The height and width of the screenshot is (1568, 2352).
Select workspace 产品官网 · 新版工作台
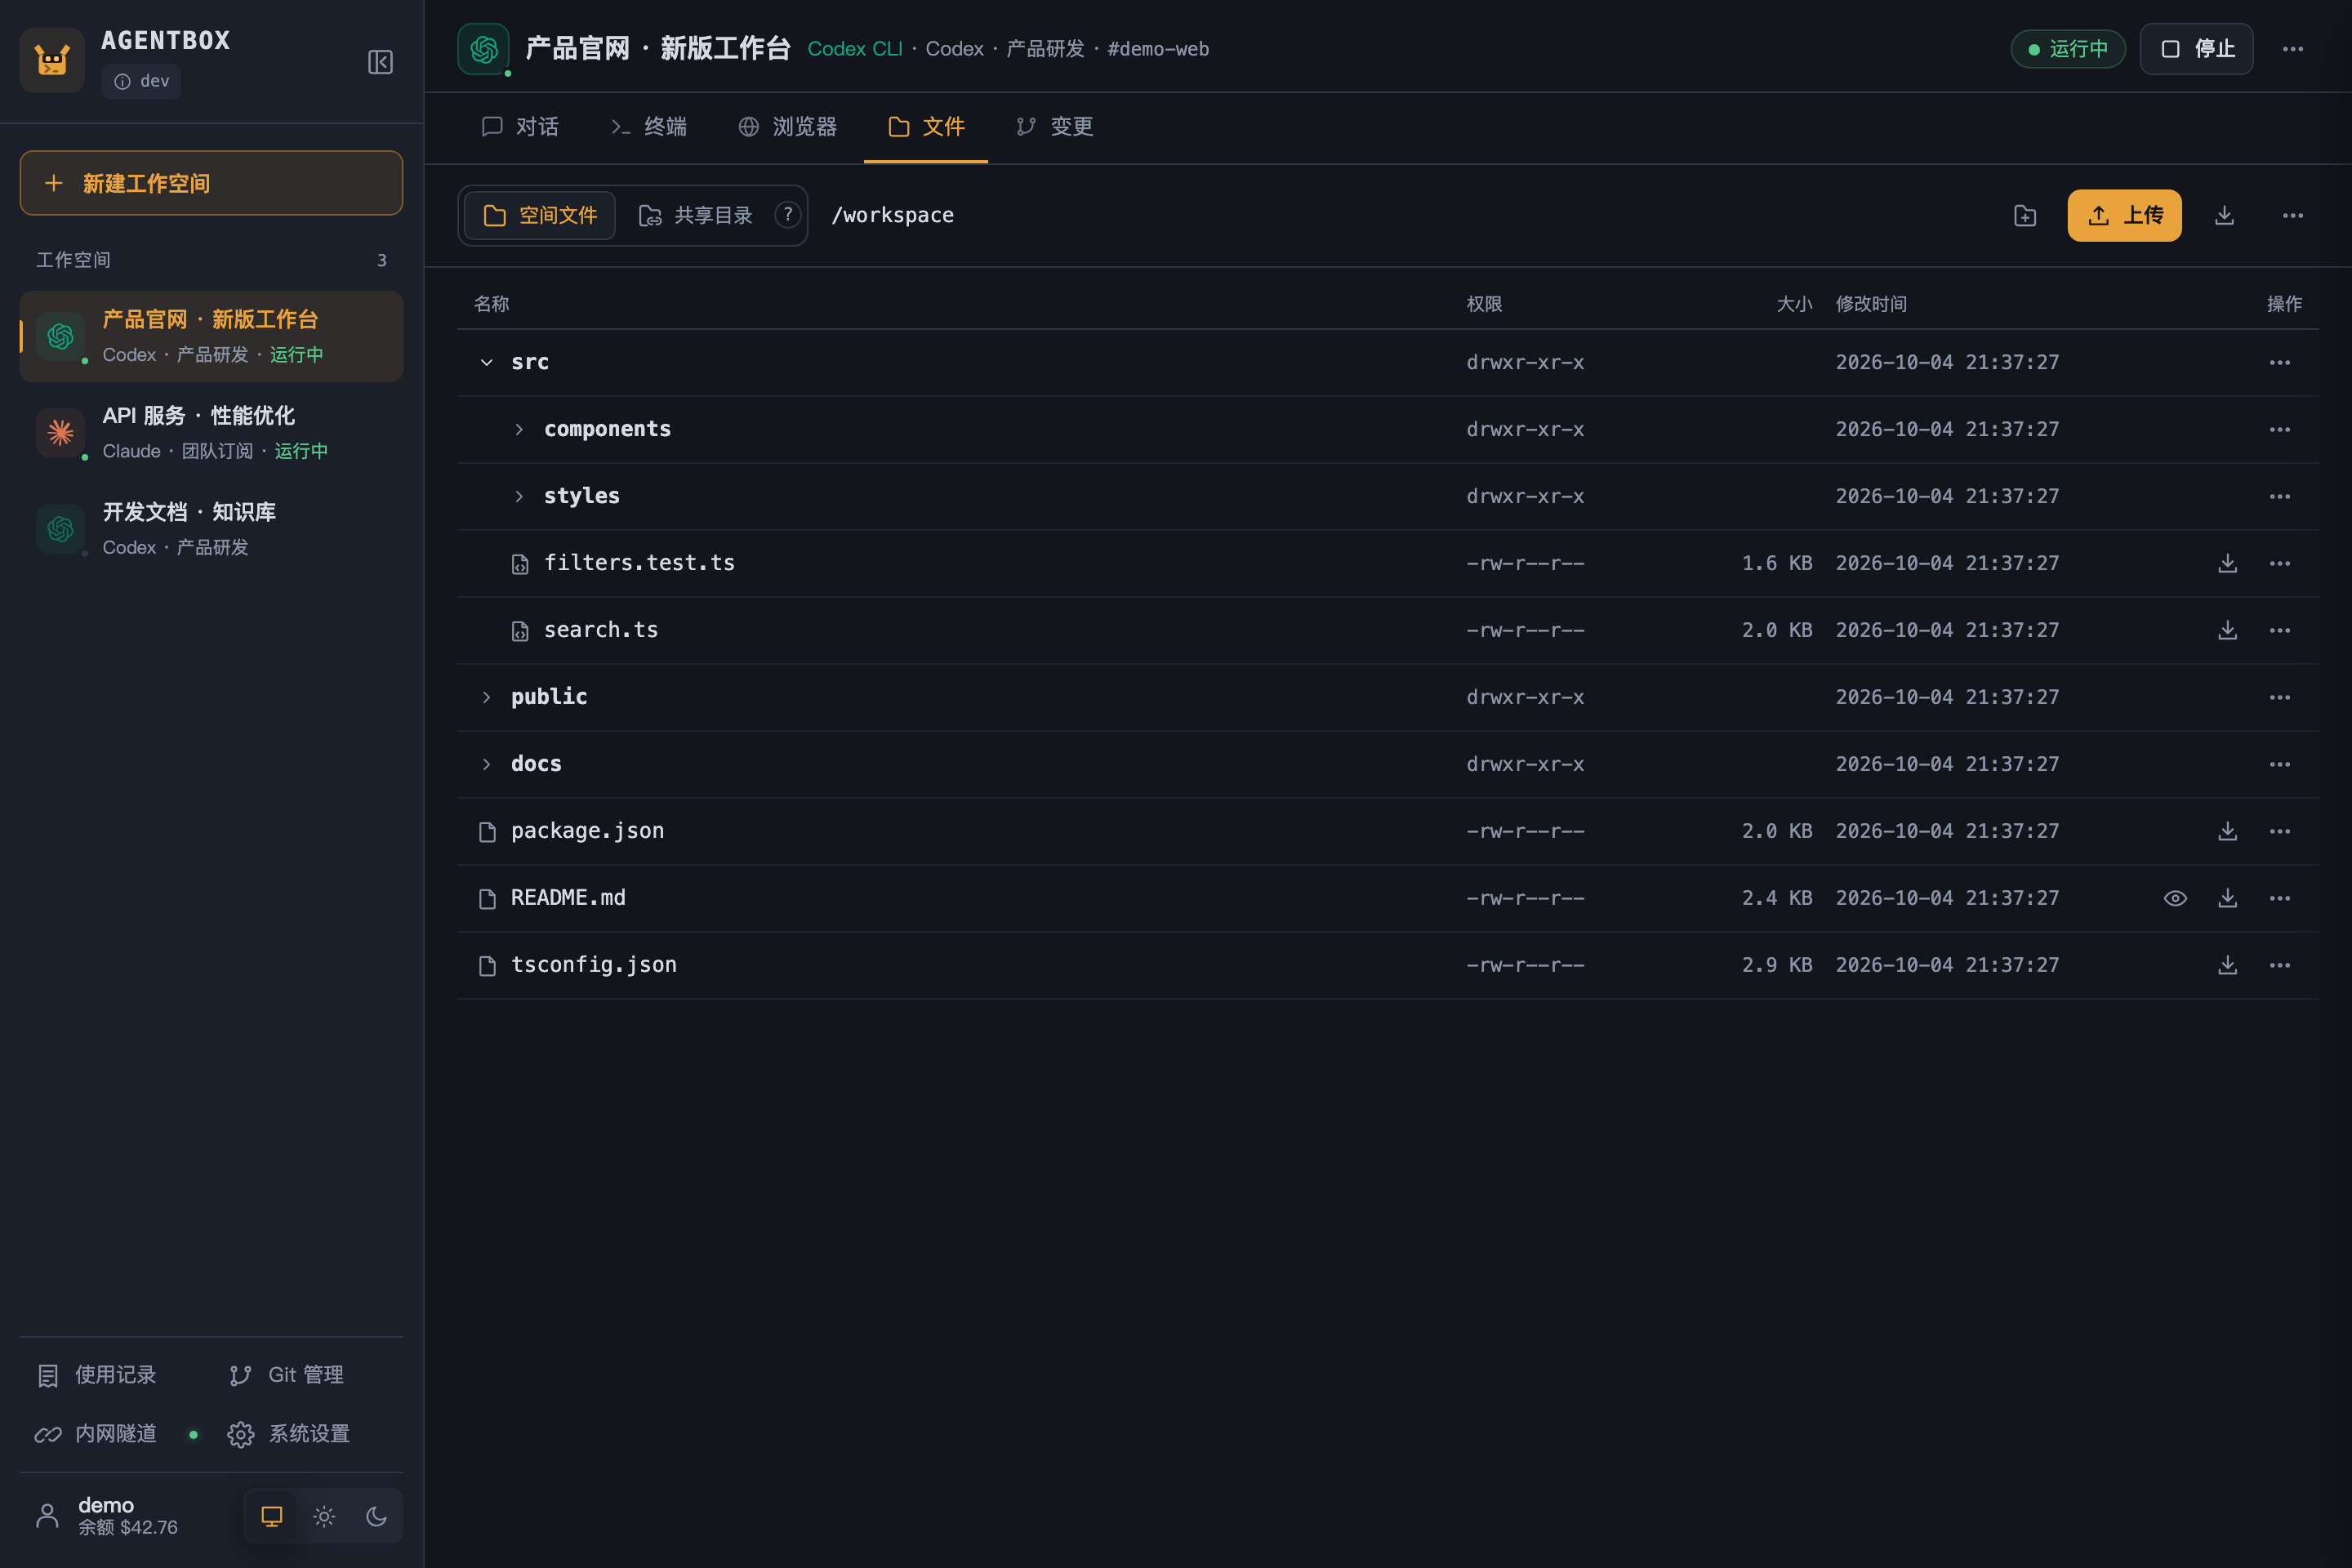tap(211, 336)
